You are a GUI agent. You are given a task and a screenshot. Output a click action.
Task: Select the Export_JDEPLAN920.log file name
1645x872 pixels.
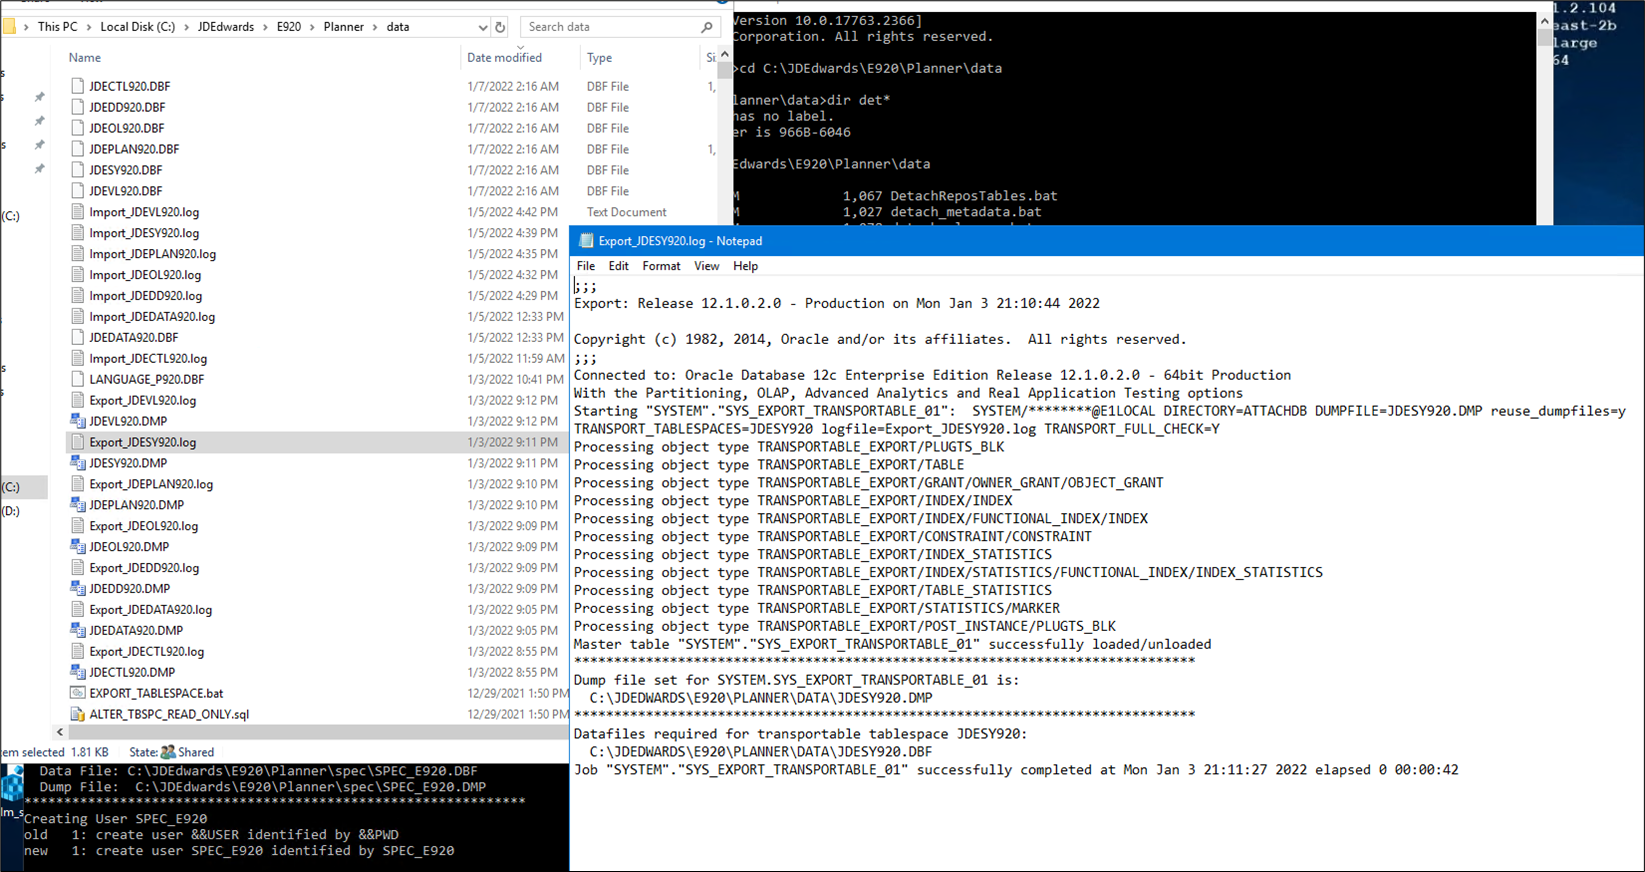151,484
